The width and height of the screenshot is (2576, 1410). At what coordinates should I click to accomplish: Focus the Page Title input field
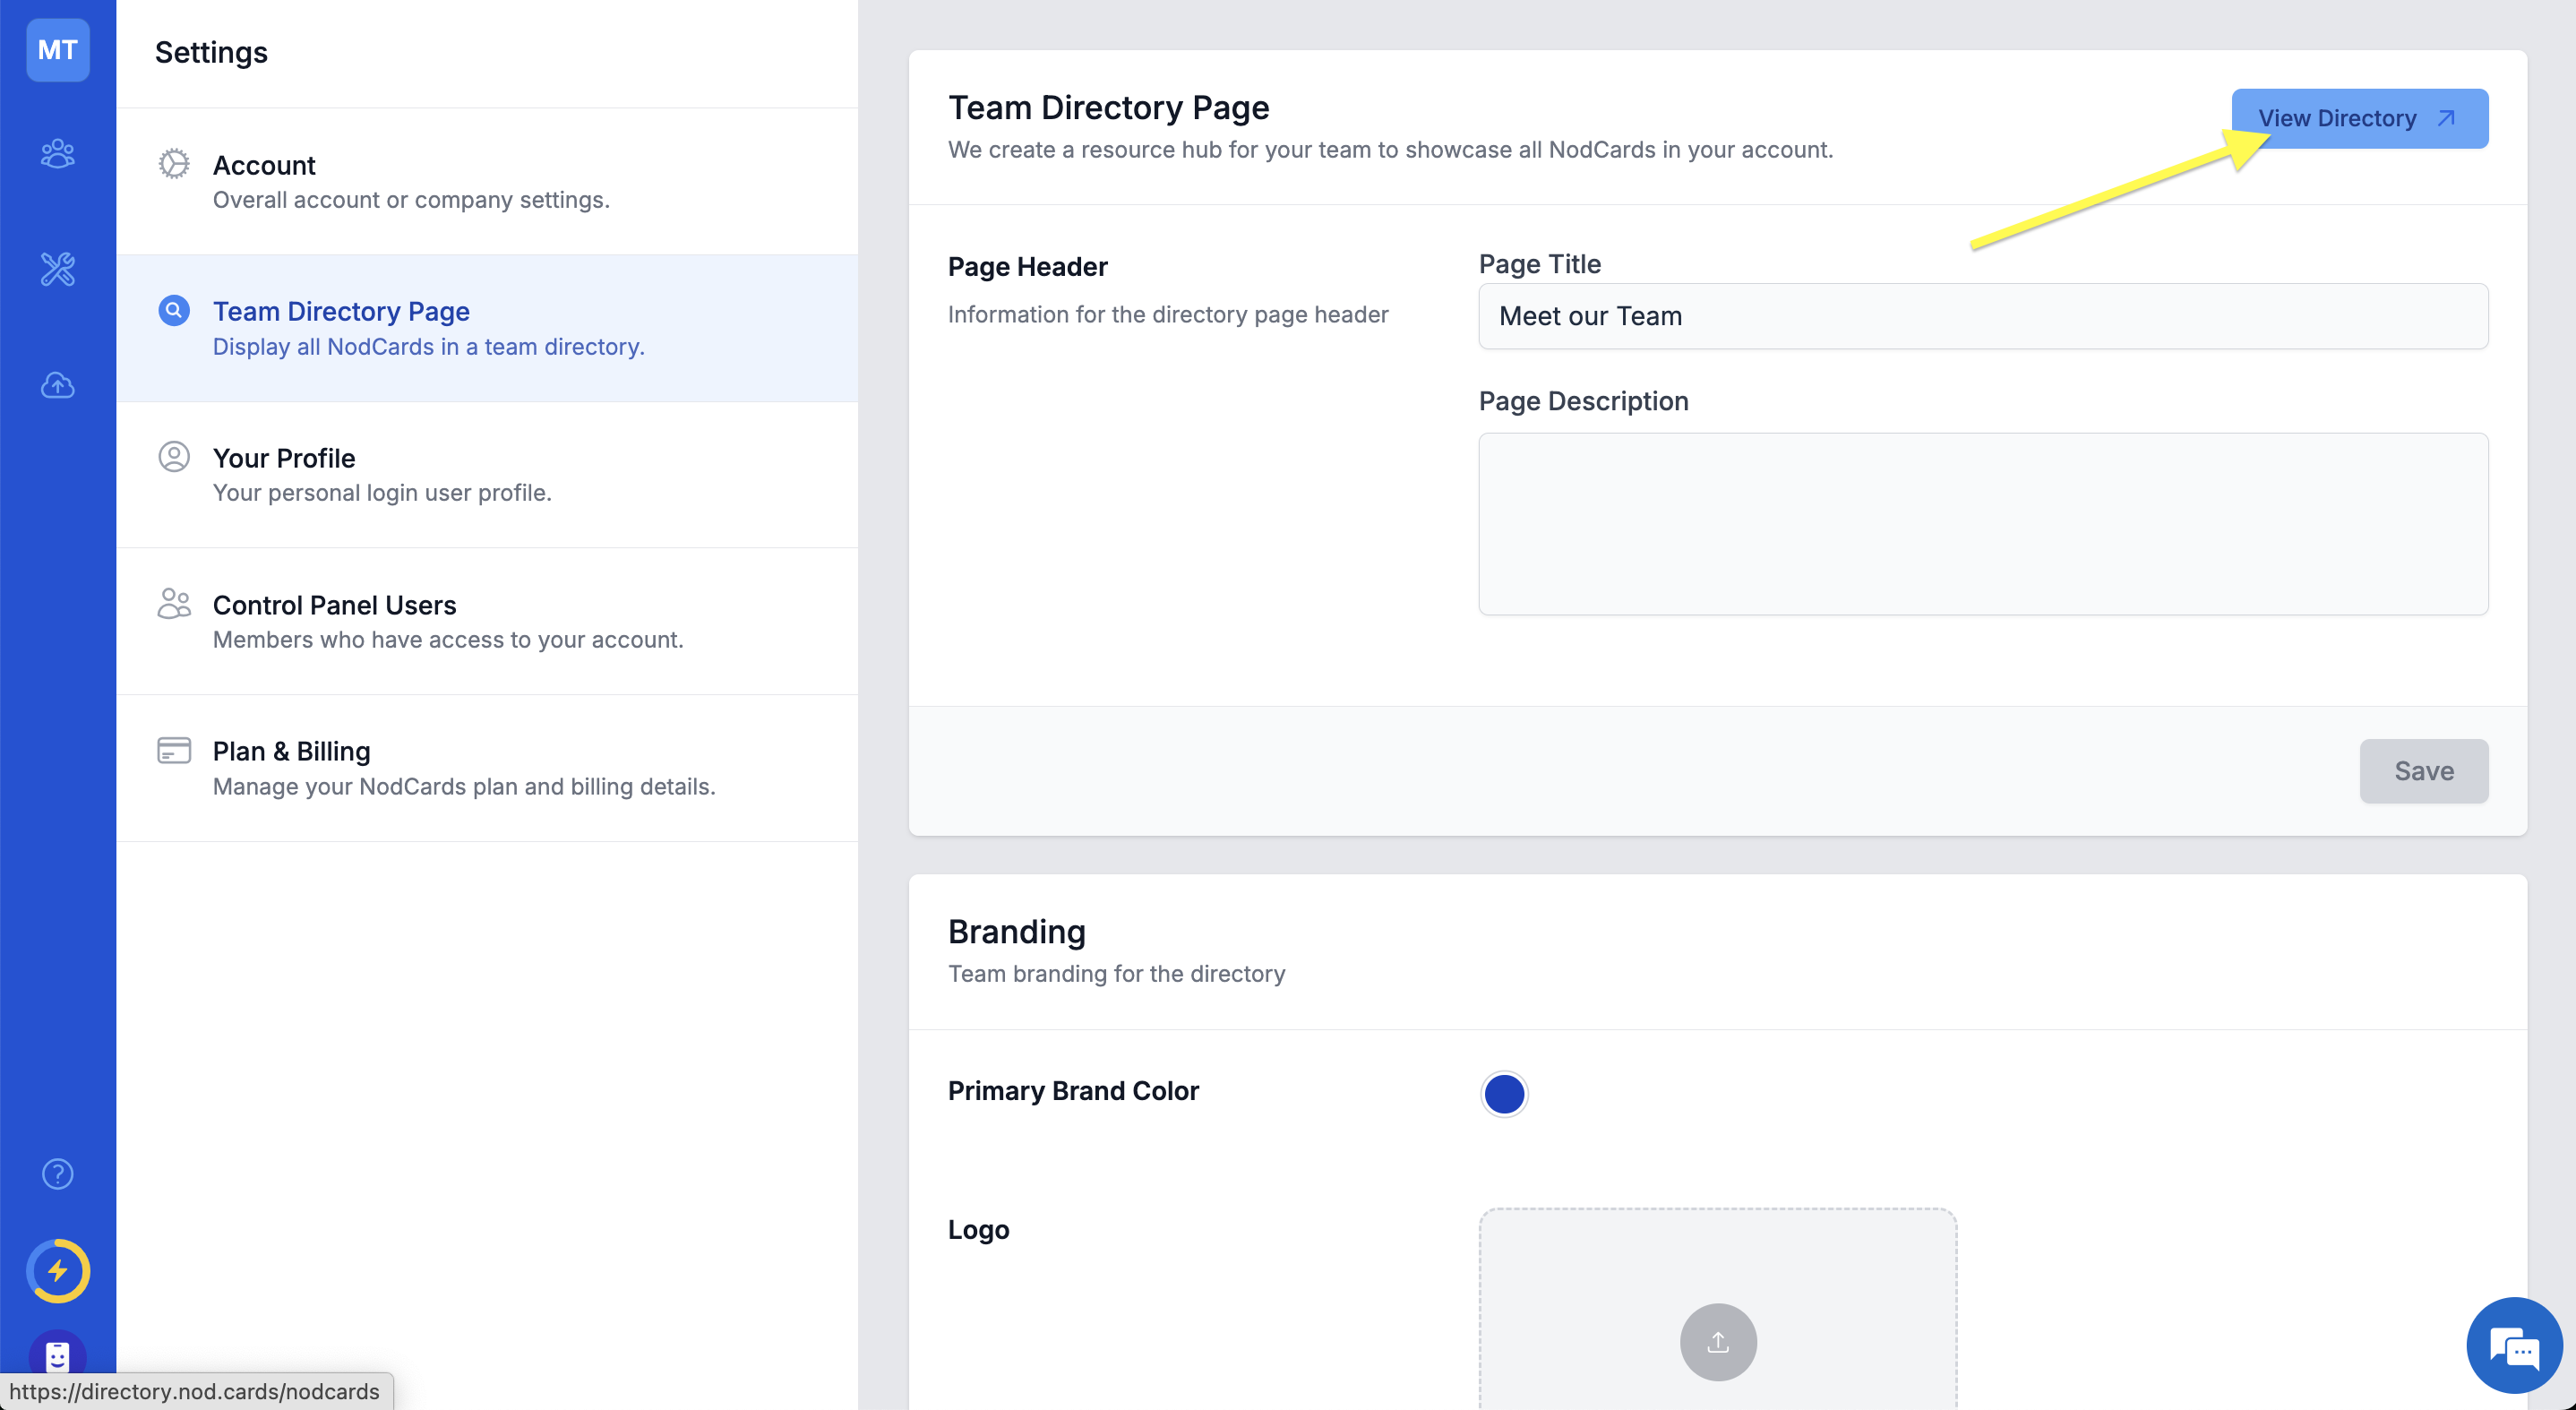[1982, 316]
